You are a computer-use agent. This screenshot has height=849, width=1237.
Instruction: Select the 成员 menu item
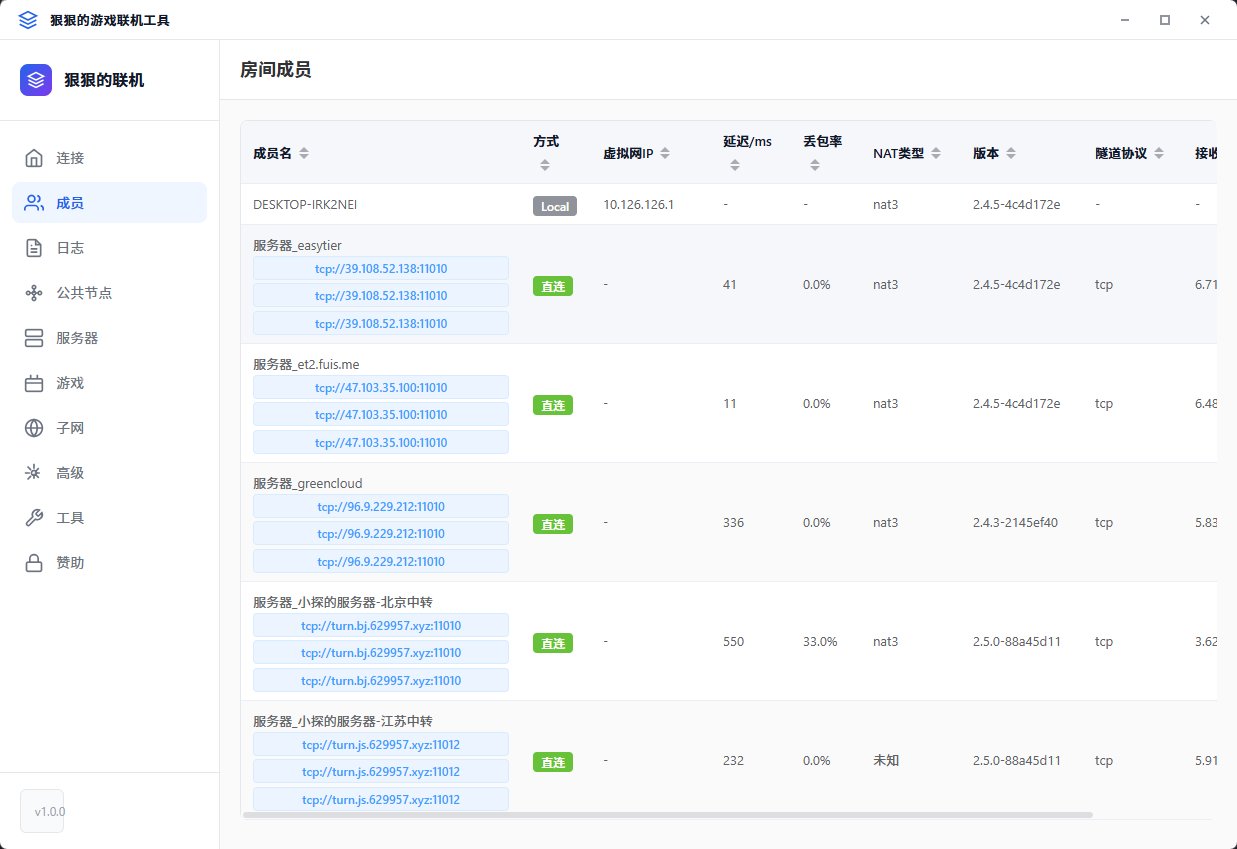110,203
